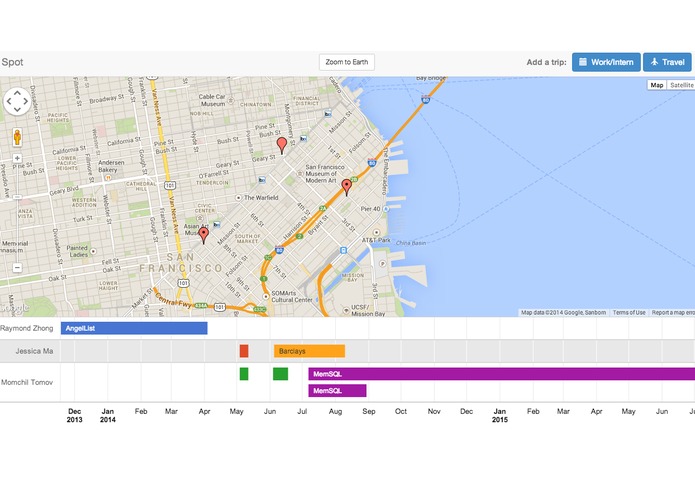
Task: Zoom out with the minus button
Action: [x=17, y=268]
